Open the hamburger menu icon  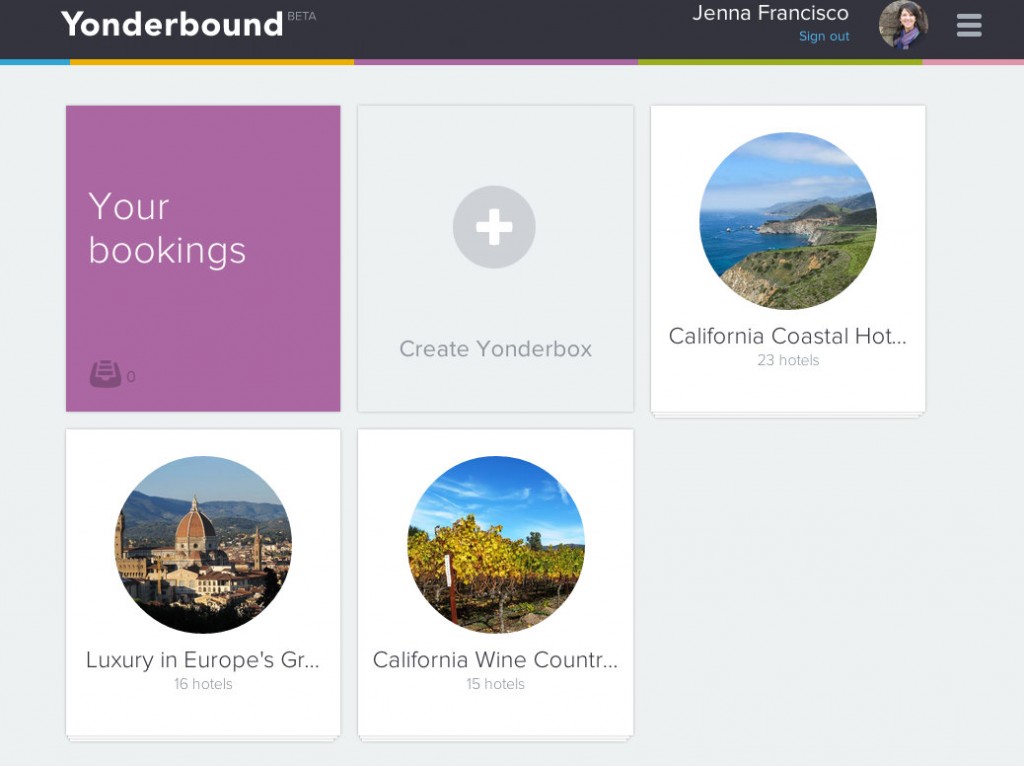969,25
